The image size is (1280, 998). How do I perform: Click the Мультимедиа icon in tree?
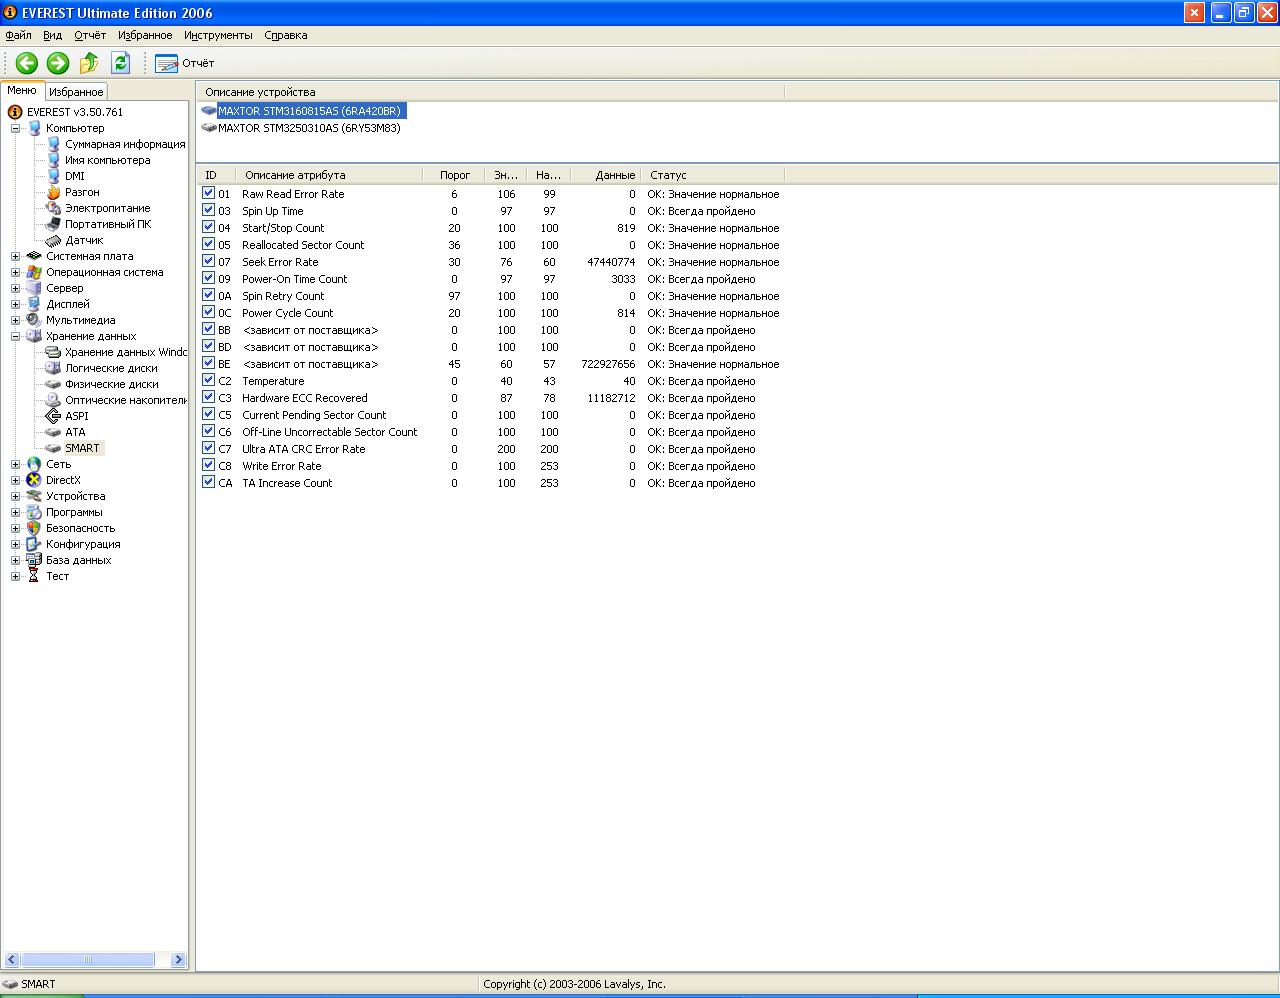pyautogui.click(x=34, y=320)
